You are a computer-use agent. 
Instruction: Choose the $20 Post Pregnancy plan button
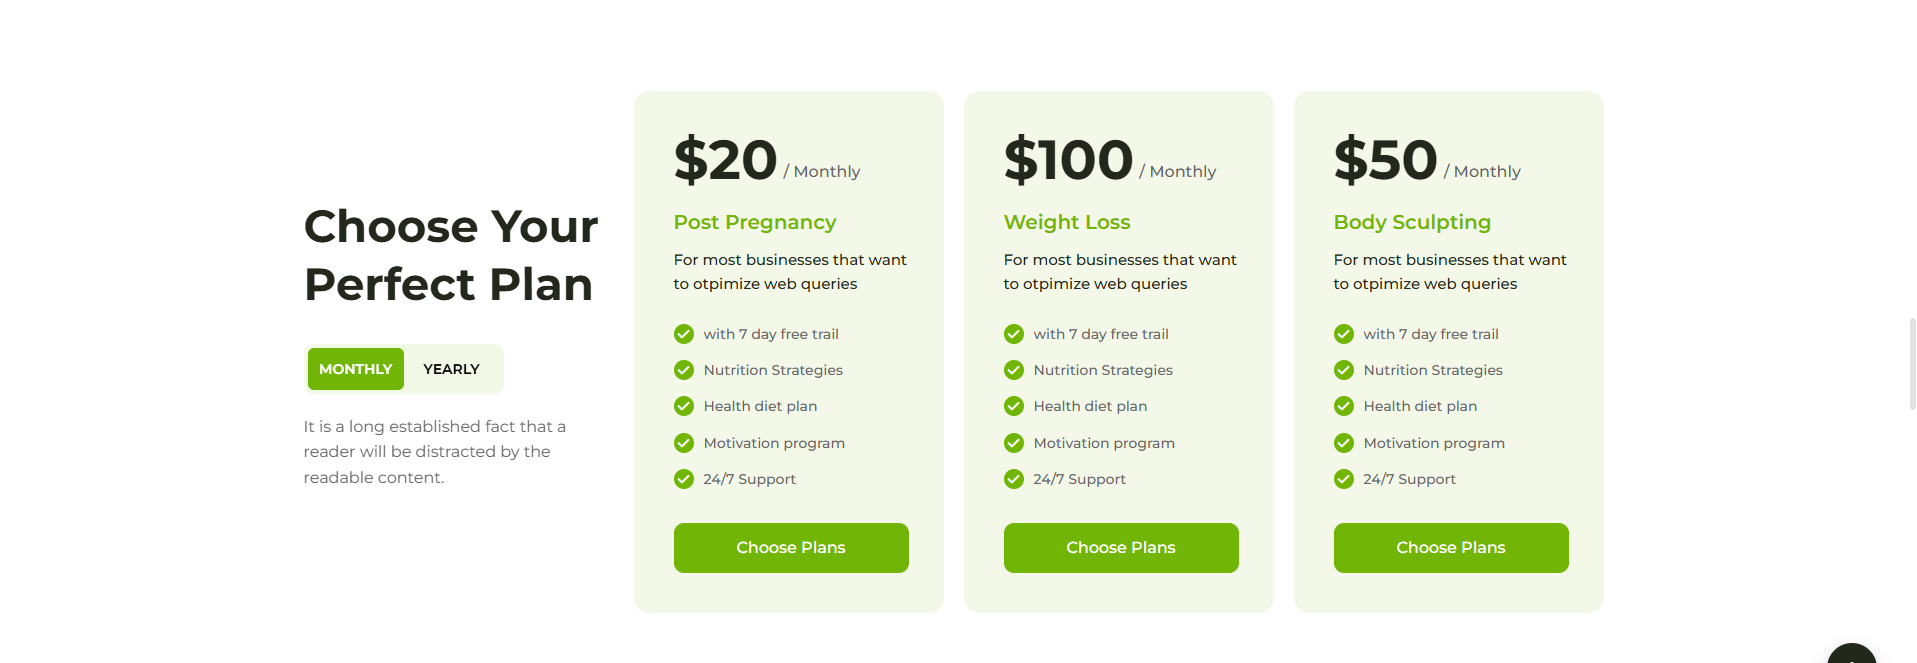tap(791, 548)
